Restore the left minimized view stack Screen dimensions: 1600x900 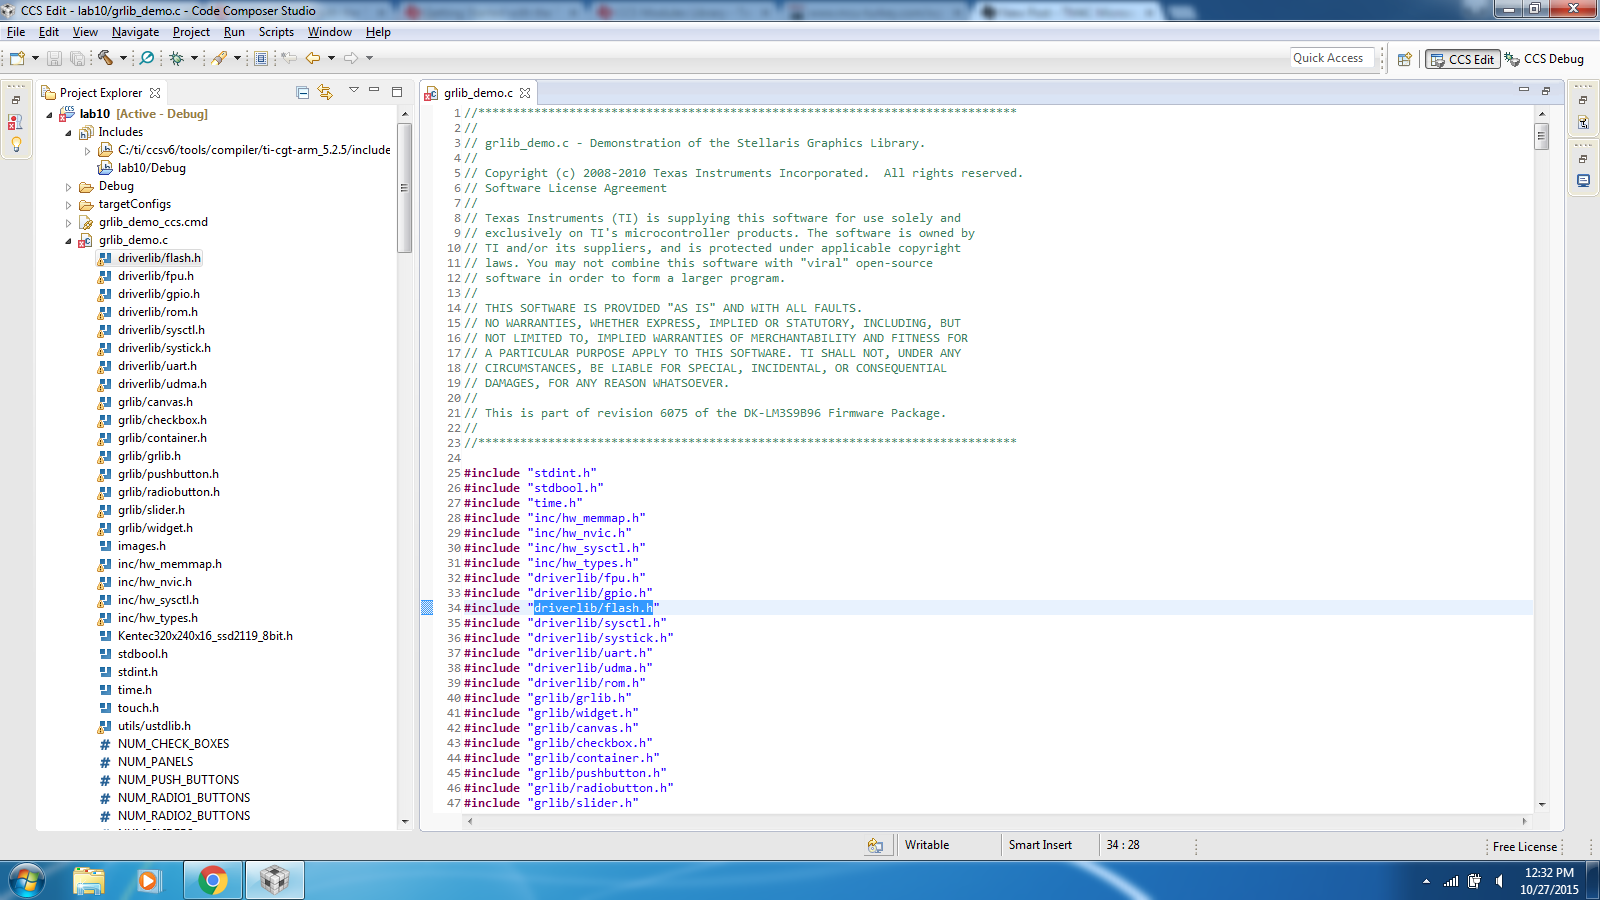pyautogui.click(x=16, y=100)
